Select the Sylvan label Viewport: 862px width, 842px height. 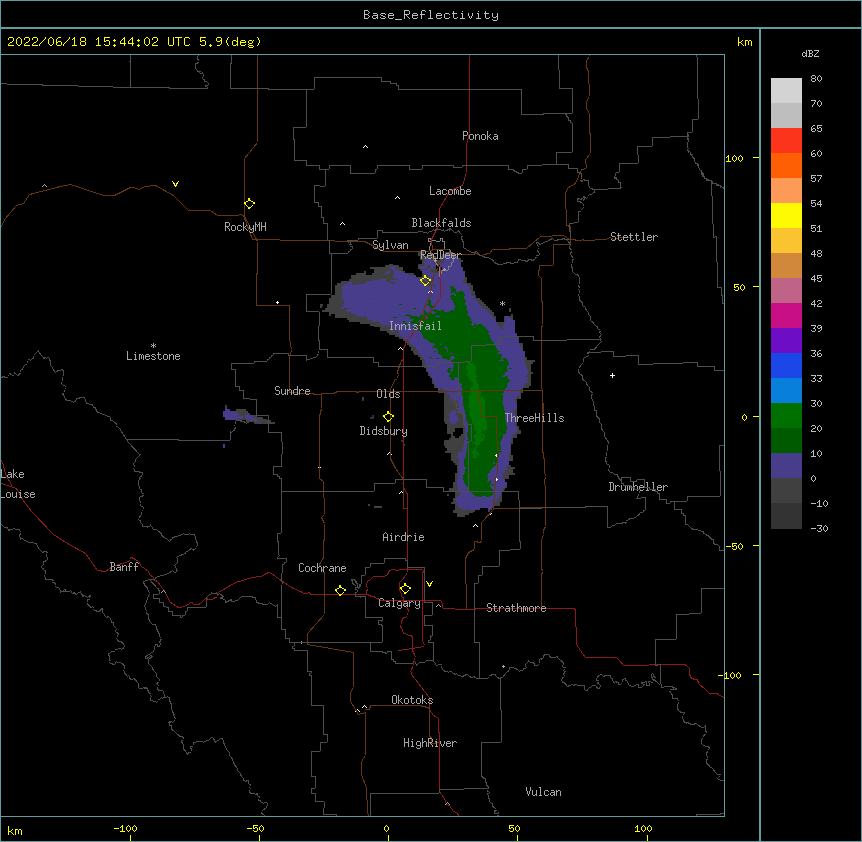[x=390, y=245]
